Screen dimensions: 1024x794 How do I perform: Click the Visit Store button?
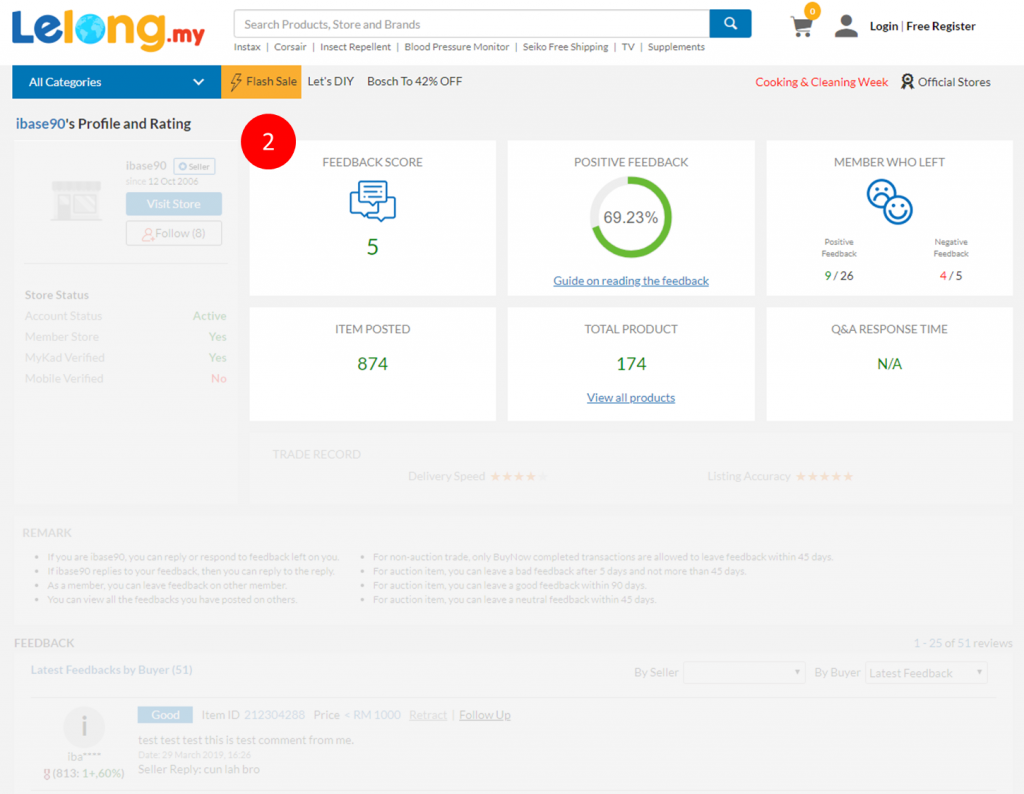point(174,204)
